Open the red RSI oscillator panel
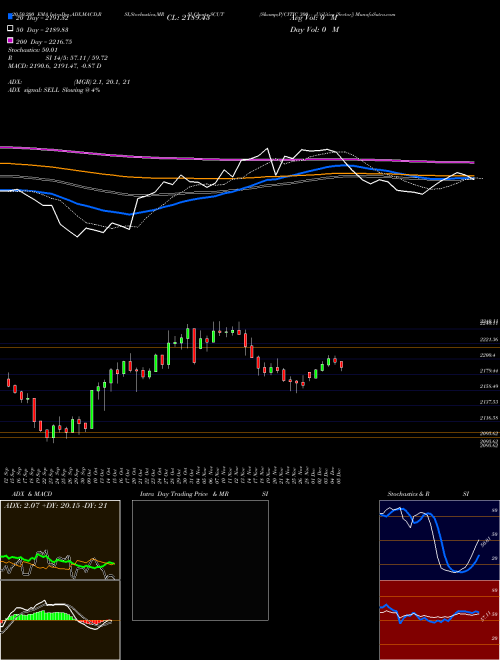500x660 pixels. click(439, 620)
